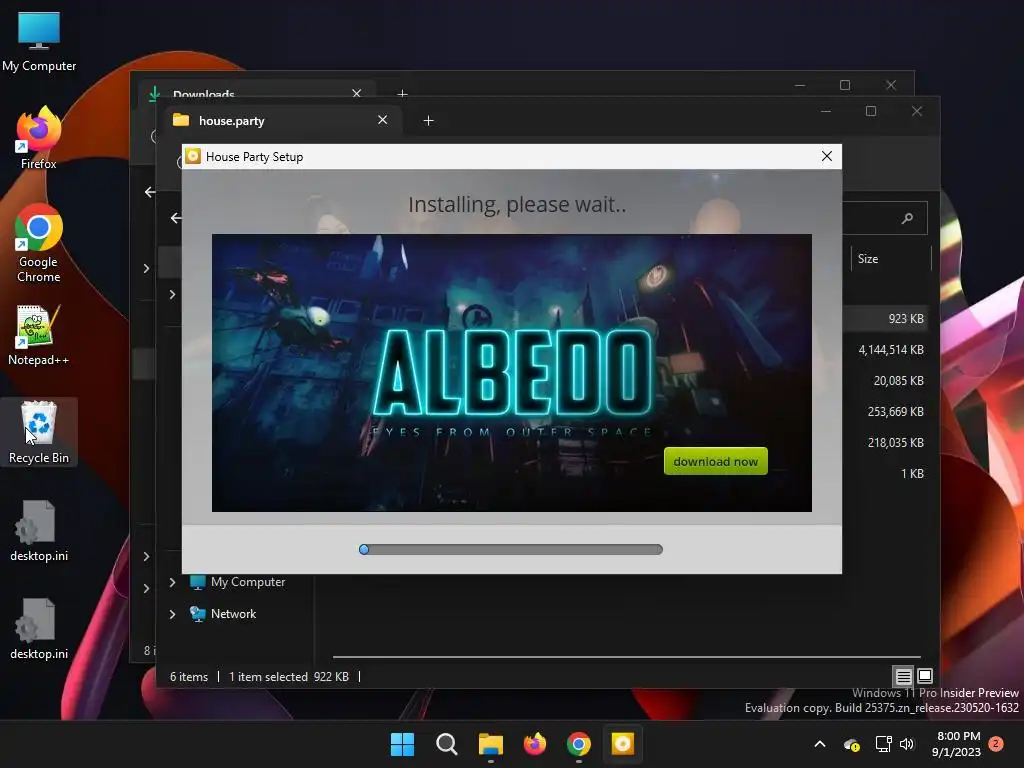Expand the top chevron in Downloads navigation pane
1024x768 pixels.
146,268
